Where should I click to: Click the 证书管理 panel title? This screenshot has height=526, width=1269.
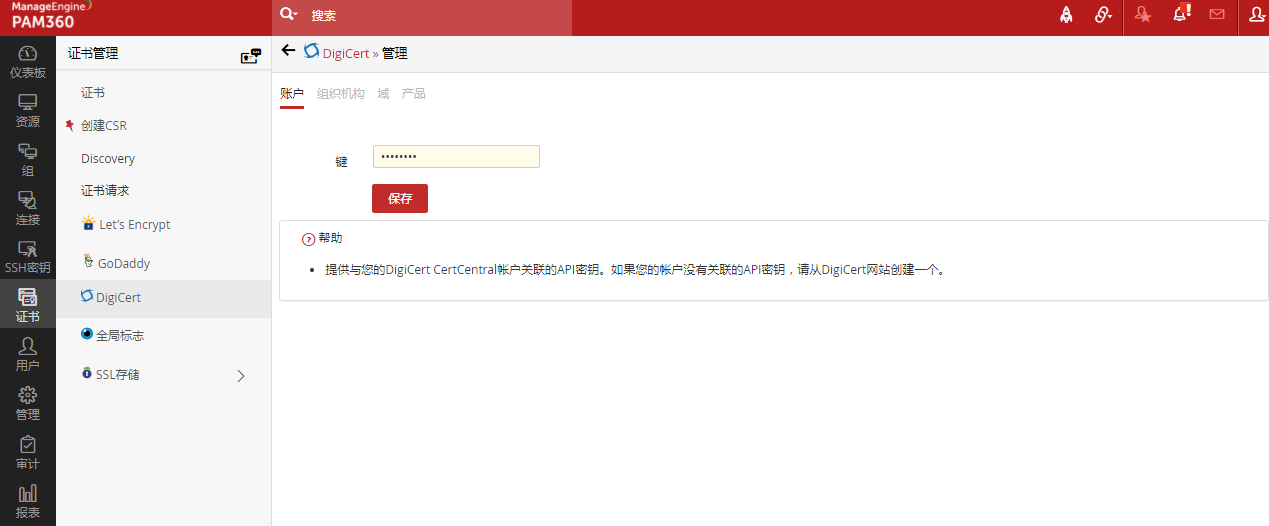pos(93,54)
